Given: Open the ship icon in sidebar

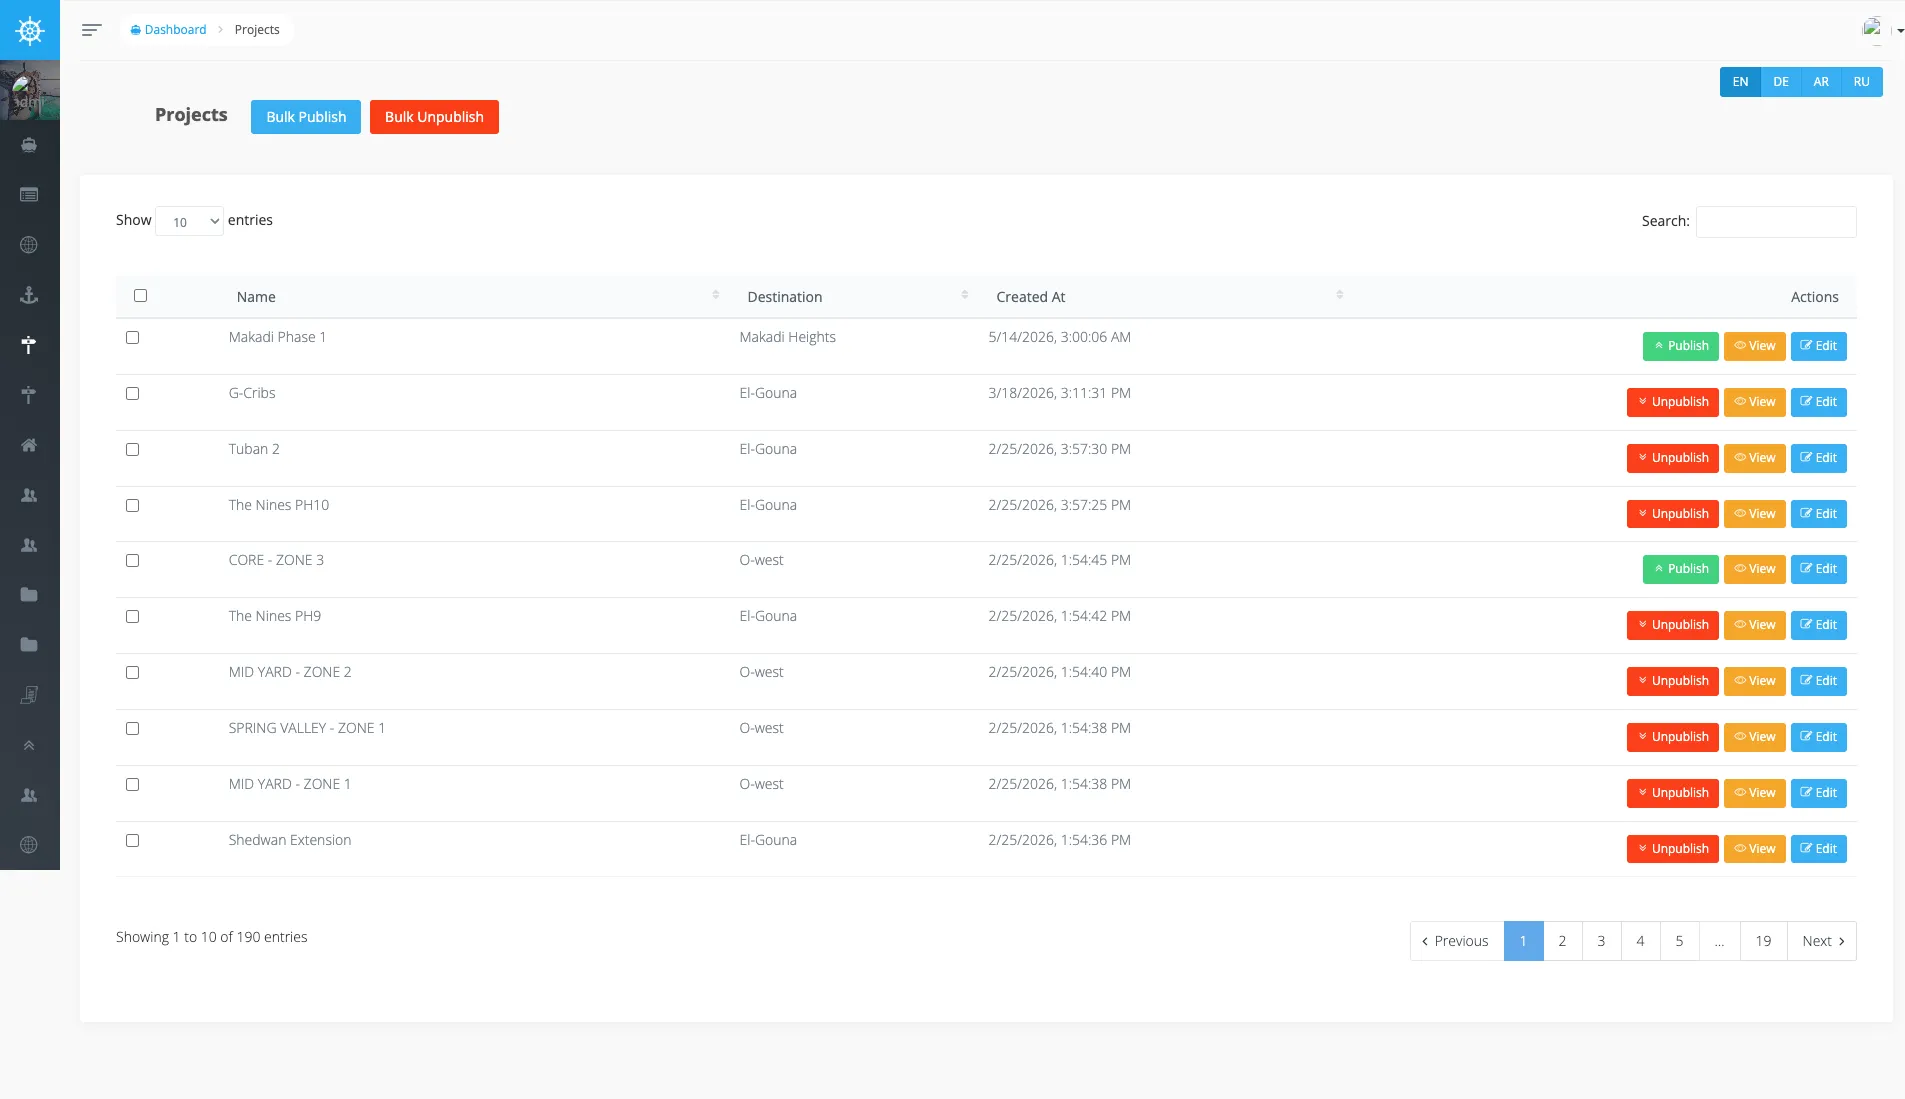Looking at the screenshot, I should pos(29,145).
